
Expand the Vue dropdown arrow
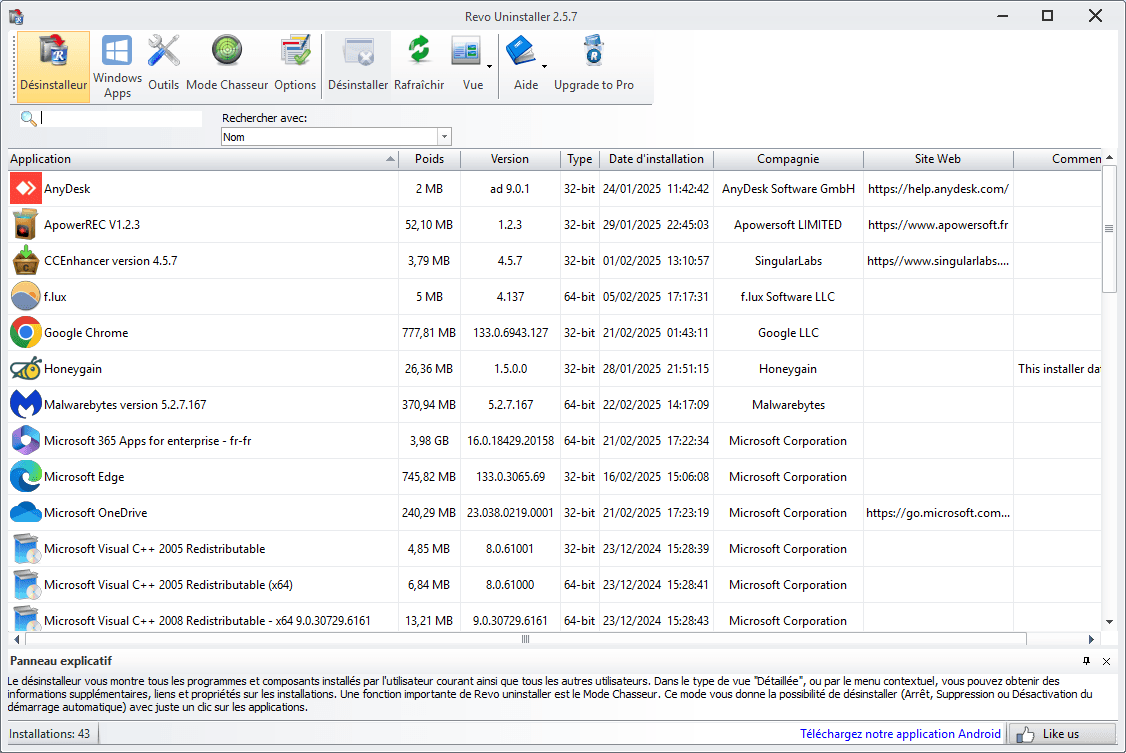pos(490,66)
